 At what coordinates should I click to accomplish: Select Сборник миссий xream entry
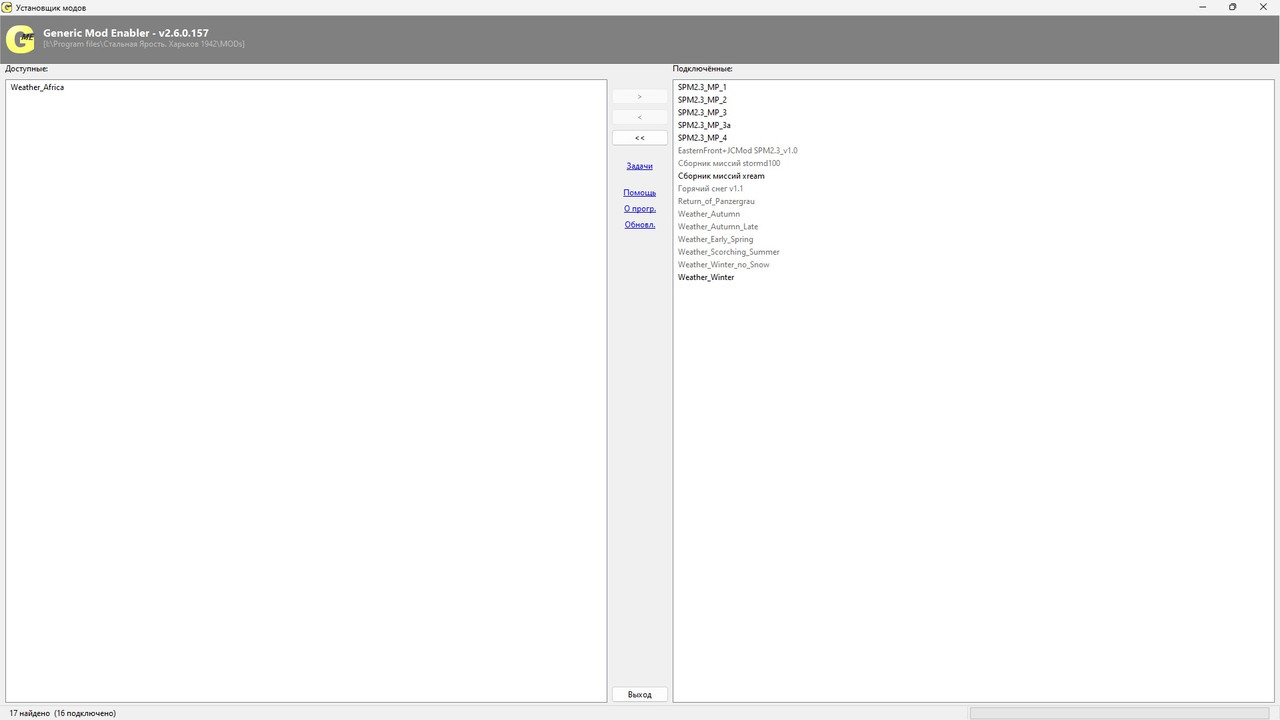coord(721,176)
